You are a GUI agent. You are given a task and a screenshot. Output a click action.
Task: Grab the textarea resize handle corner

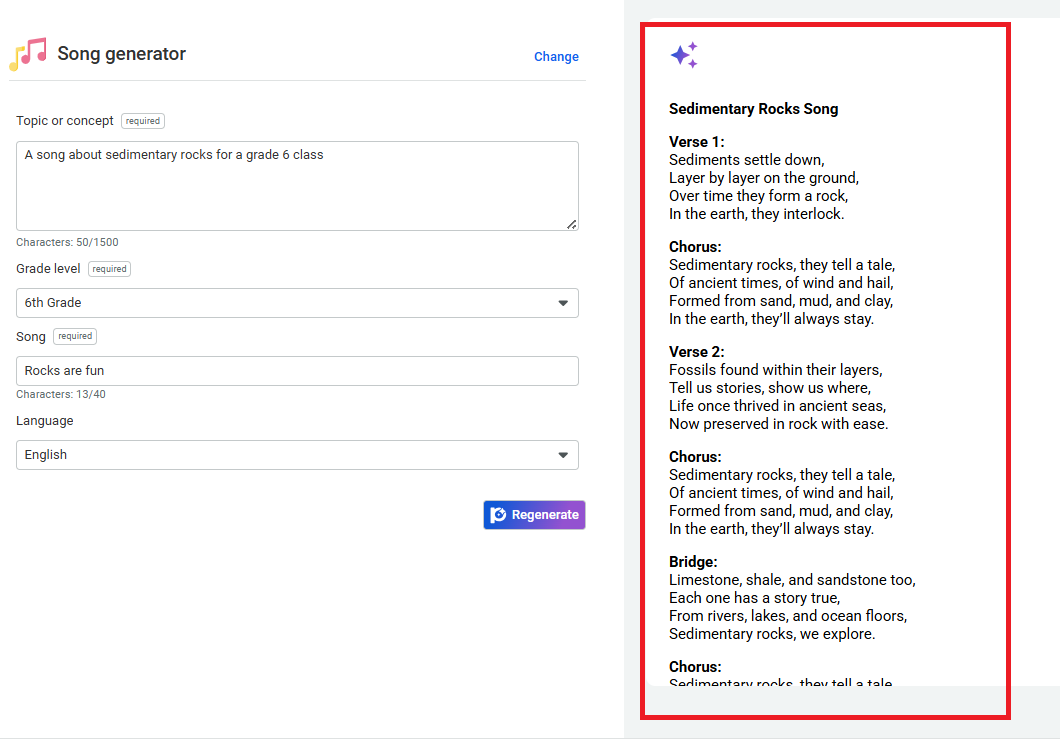[x=571, y=224]
